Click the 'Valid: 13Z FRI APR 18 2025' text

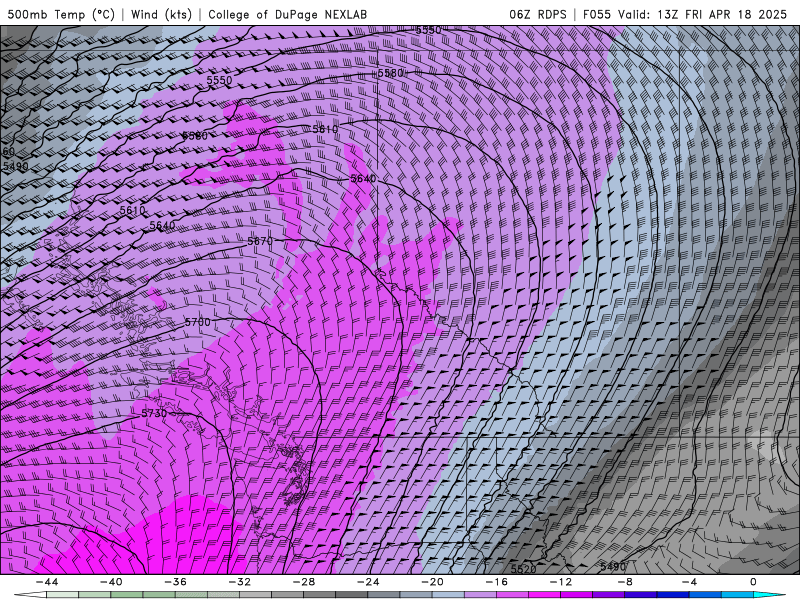coord(703,14)
